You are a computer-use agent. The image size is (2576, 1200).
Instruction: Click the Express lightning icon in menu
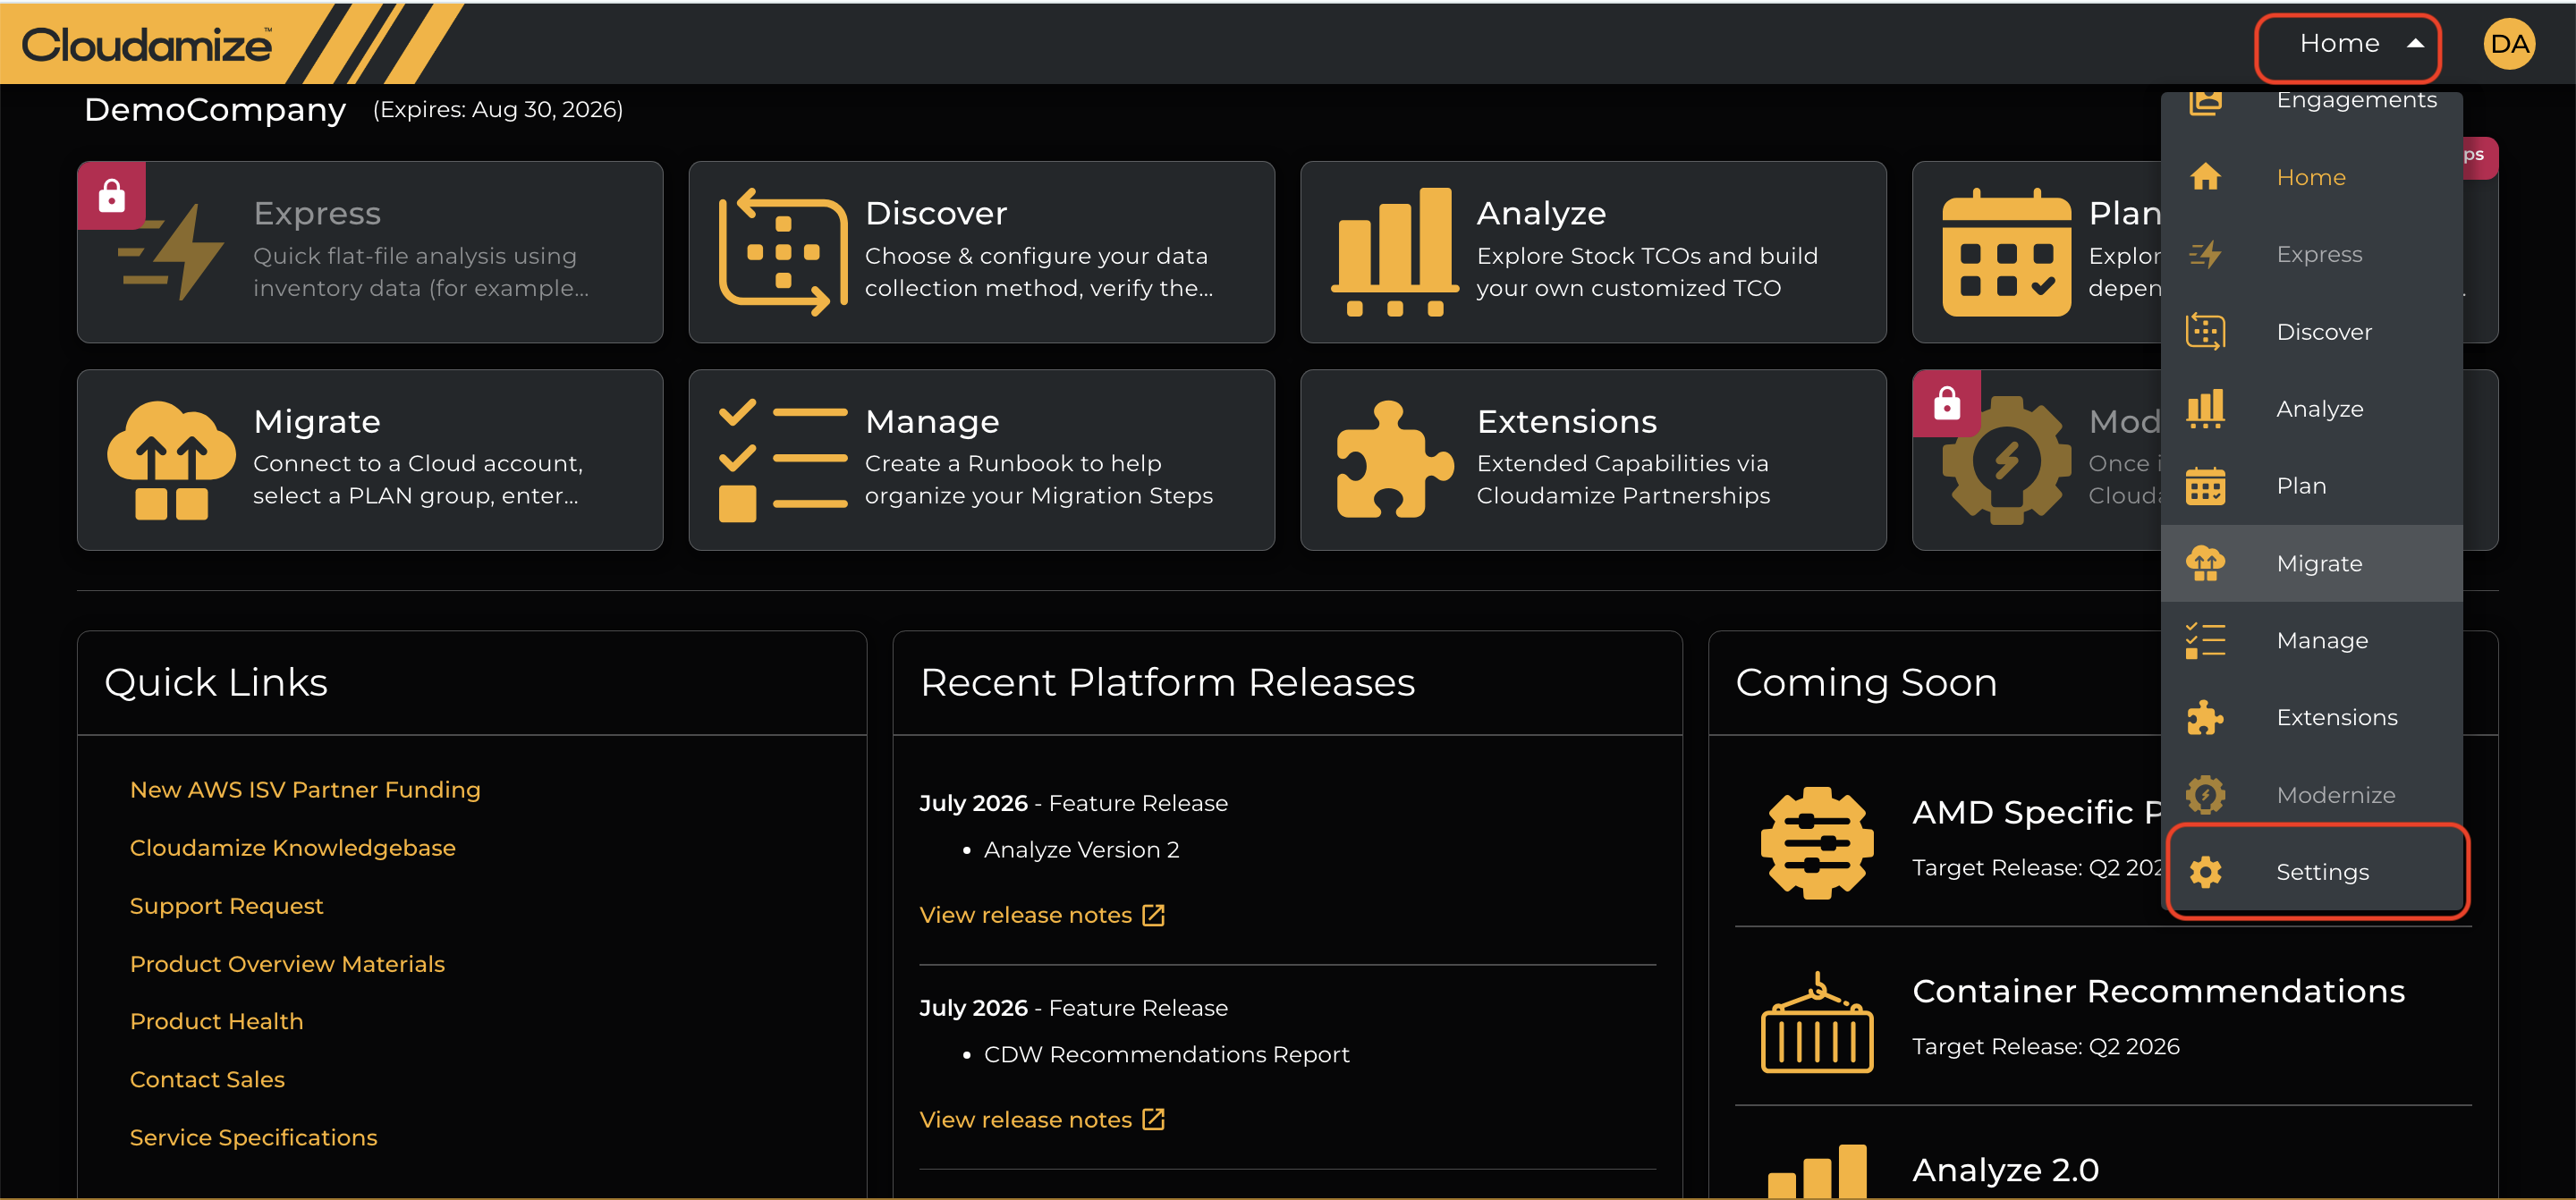click(2205, 254)
